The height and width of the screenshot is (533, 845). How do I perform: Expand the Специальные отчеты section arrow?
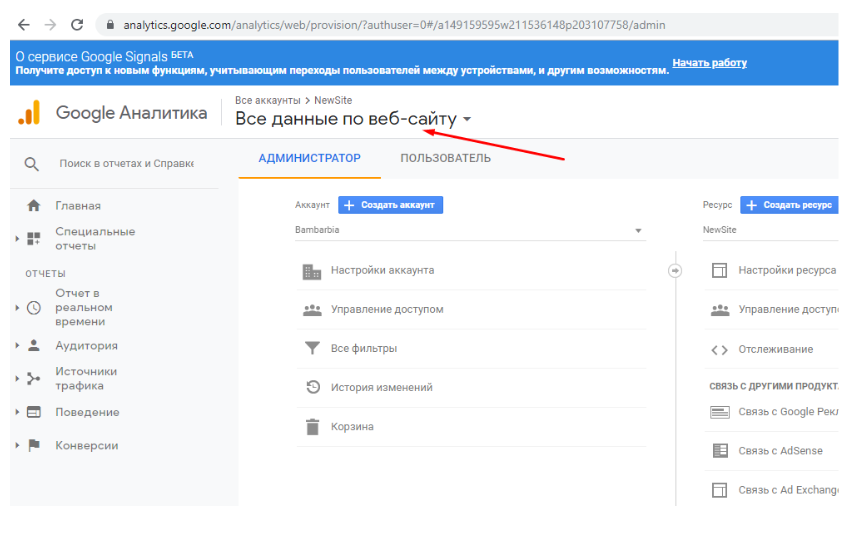tap(17, 238)
